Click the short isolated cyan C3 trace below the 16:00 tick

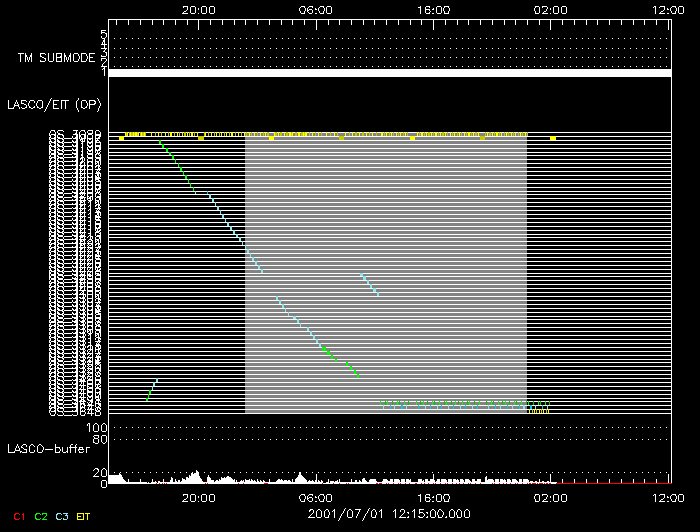(x=370, y=284)
